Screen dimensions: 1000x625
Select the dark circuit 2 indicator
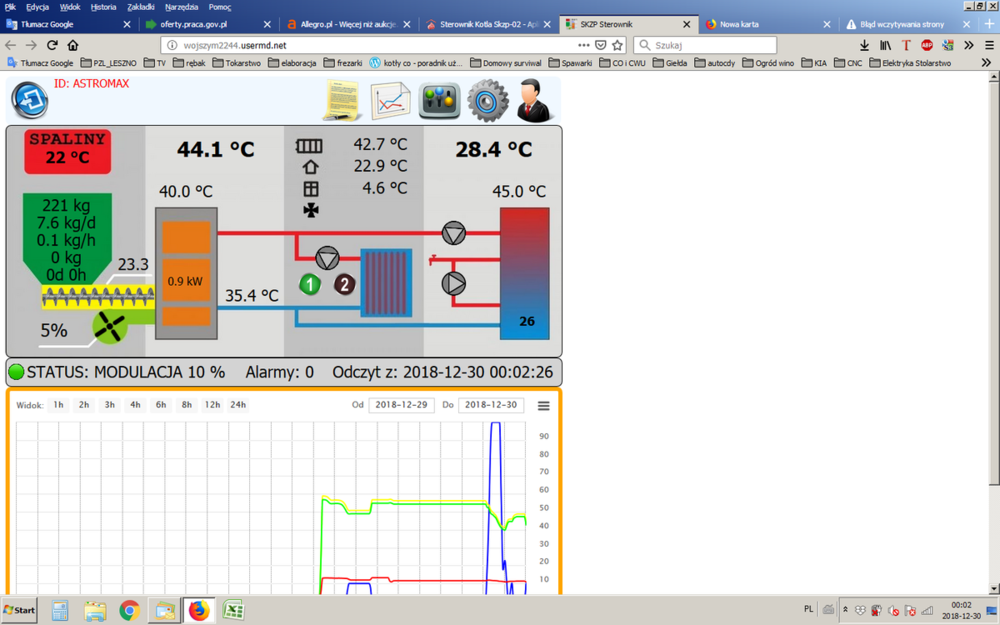coord(344,284)
